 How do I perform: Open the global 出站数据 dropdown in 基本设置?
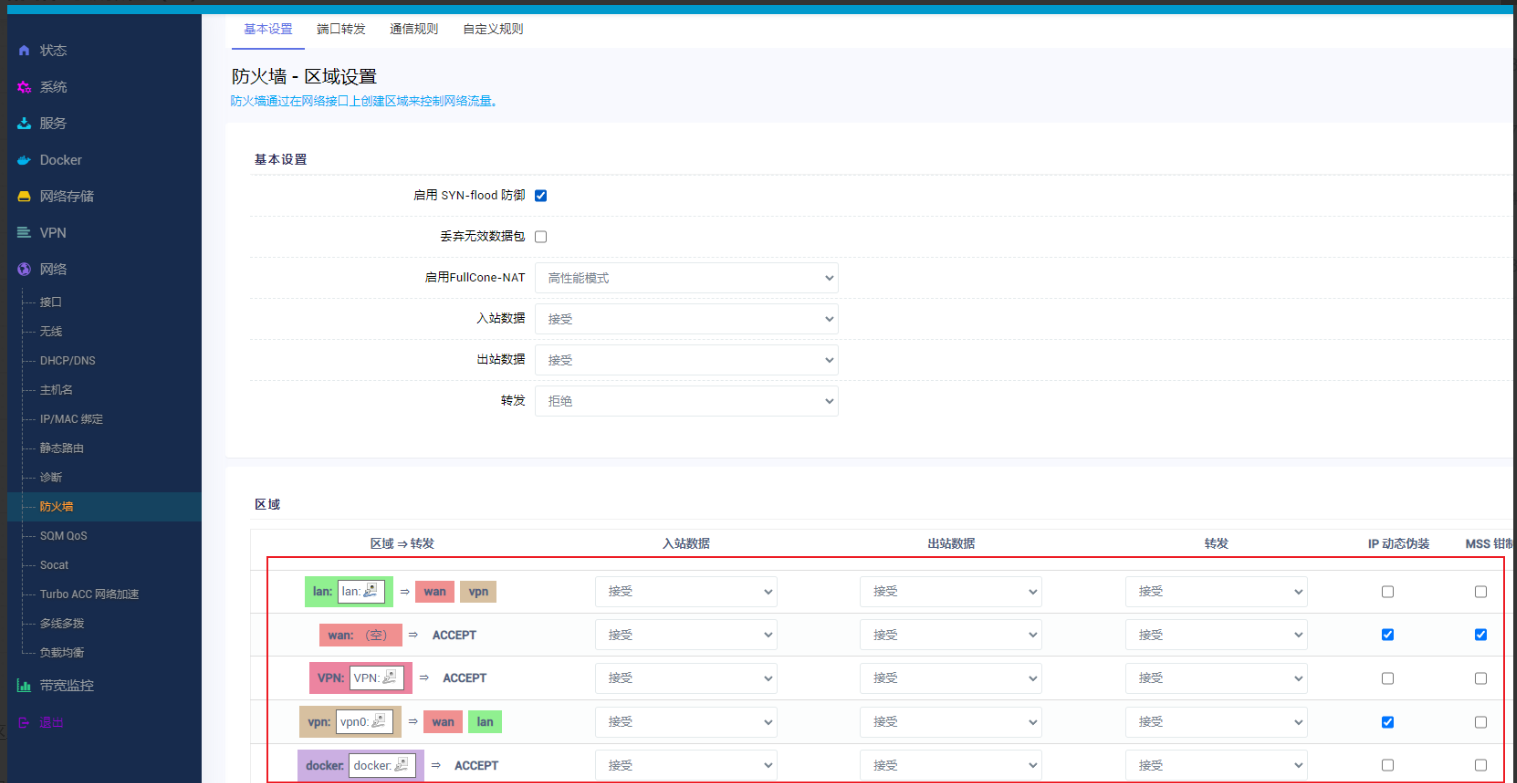pos(687,360)
